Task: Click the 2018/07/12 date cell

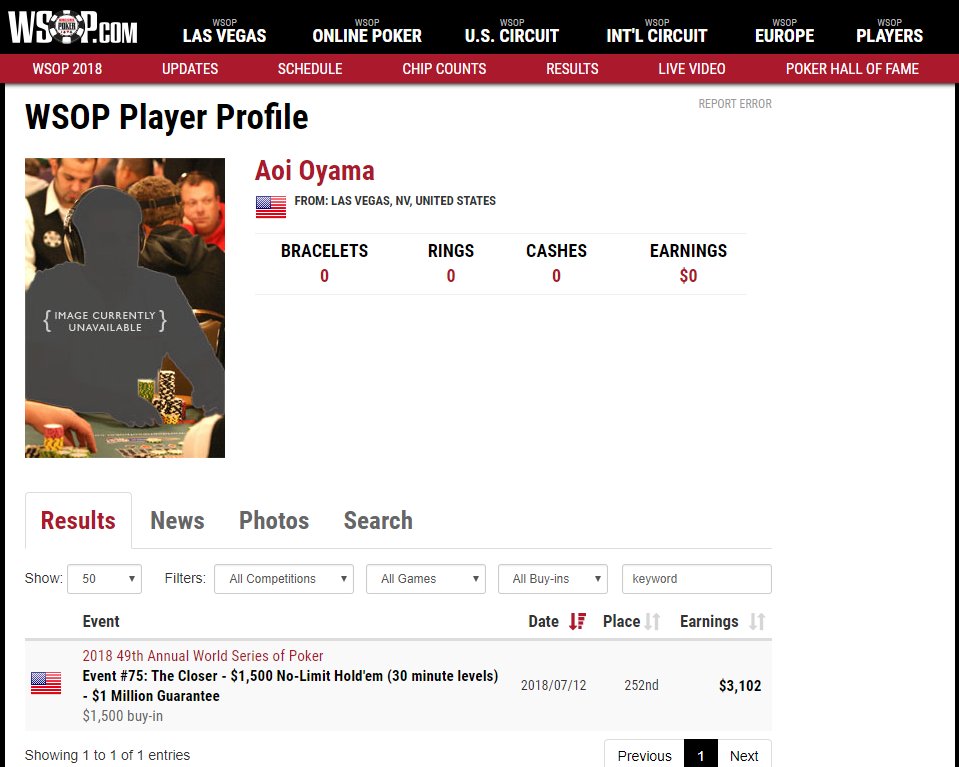Action: click(554, 685)
